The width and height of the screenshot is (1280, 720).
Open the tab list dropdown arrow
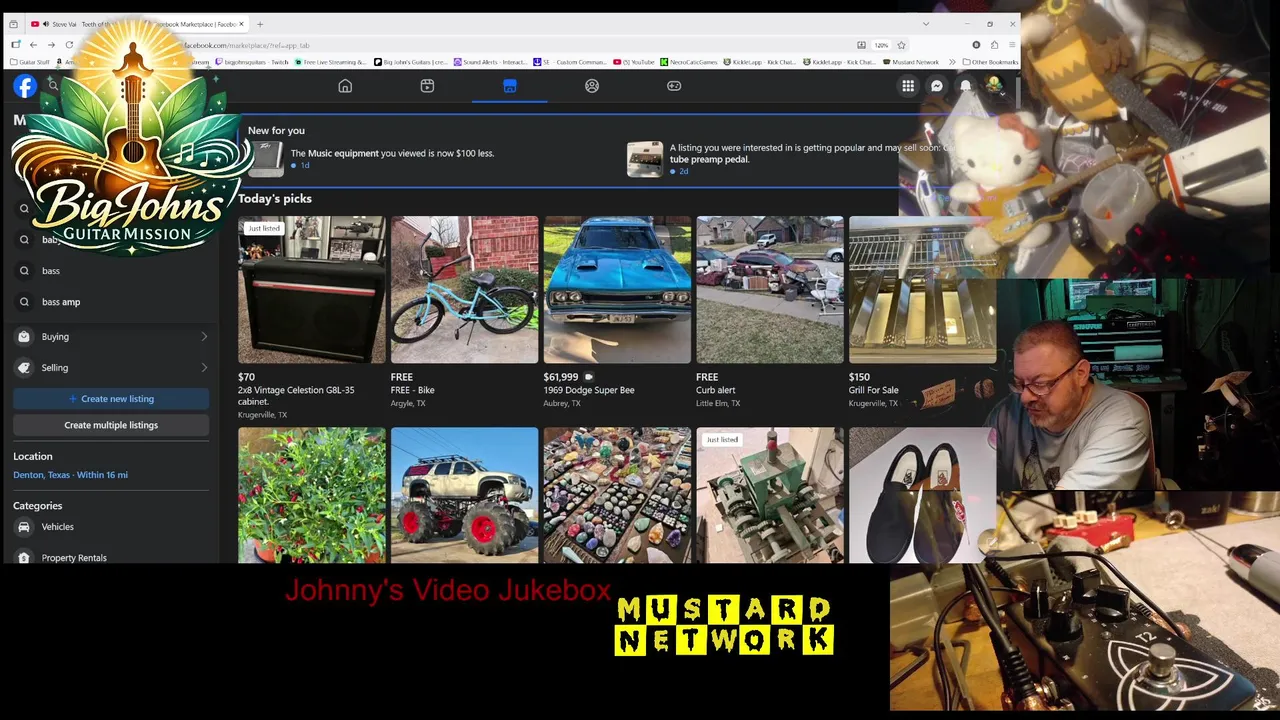[x=926, y=24]
